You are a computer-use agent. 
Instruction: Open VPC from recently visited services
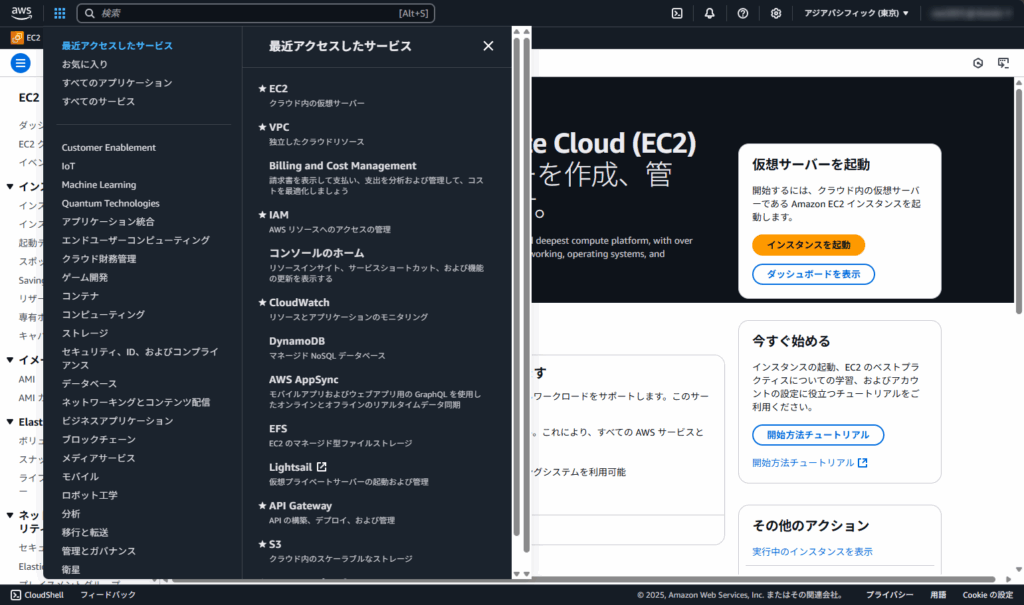279,127
